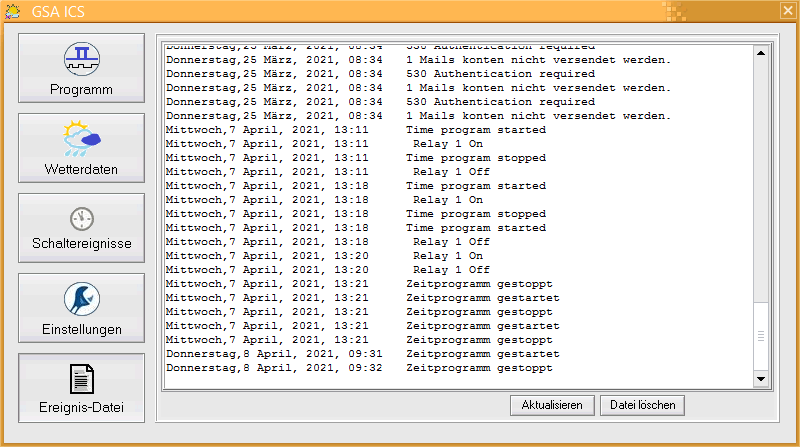Screen dimensions: 800x447
Task: Open the Programm section icon
Action: point(82,59)
